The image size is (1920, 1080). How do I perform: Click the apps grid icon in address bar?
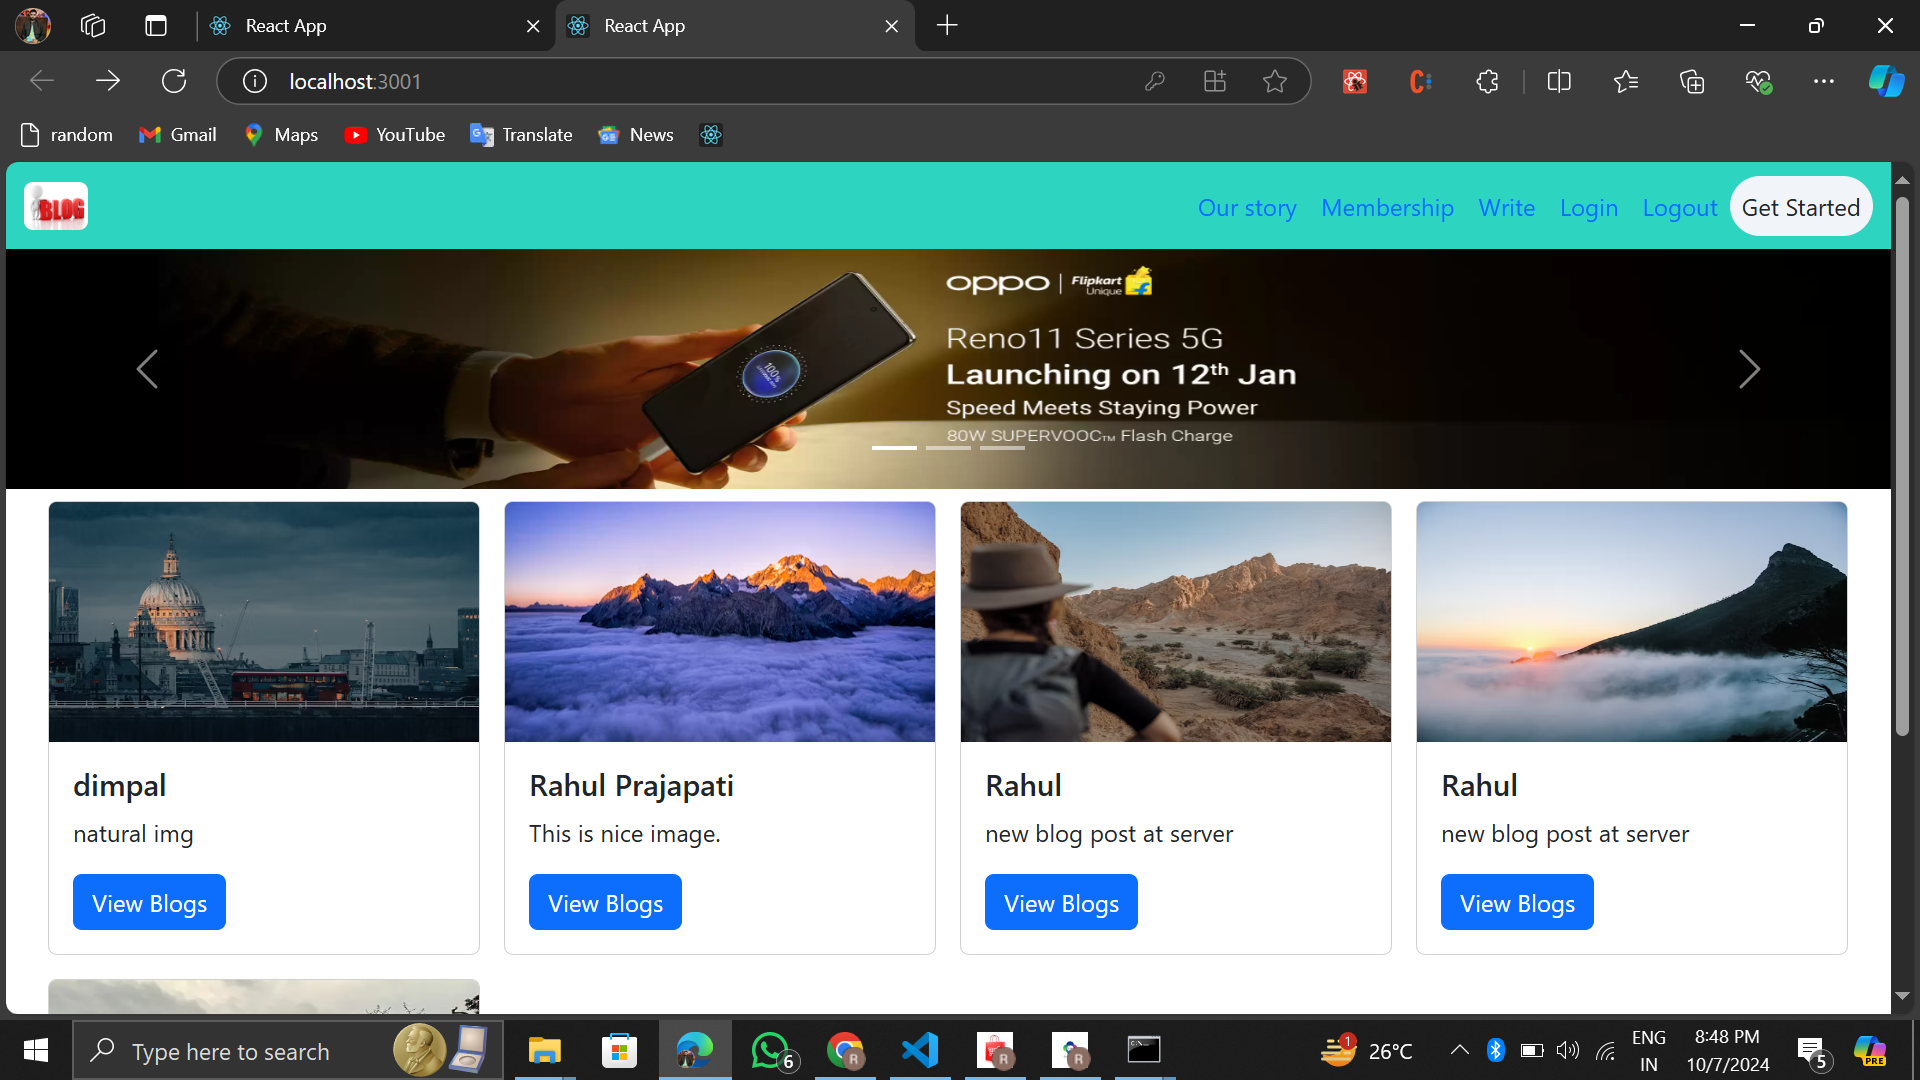[1215, 81]
